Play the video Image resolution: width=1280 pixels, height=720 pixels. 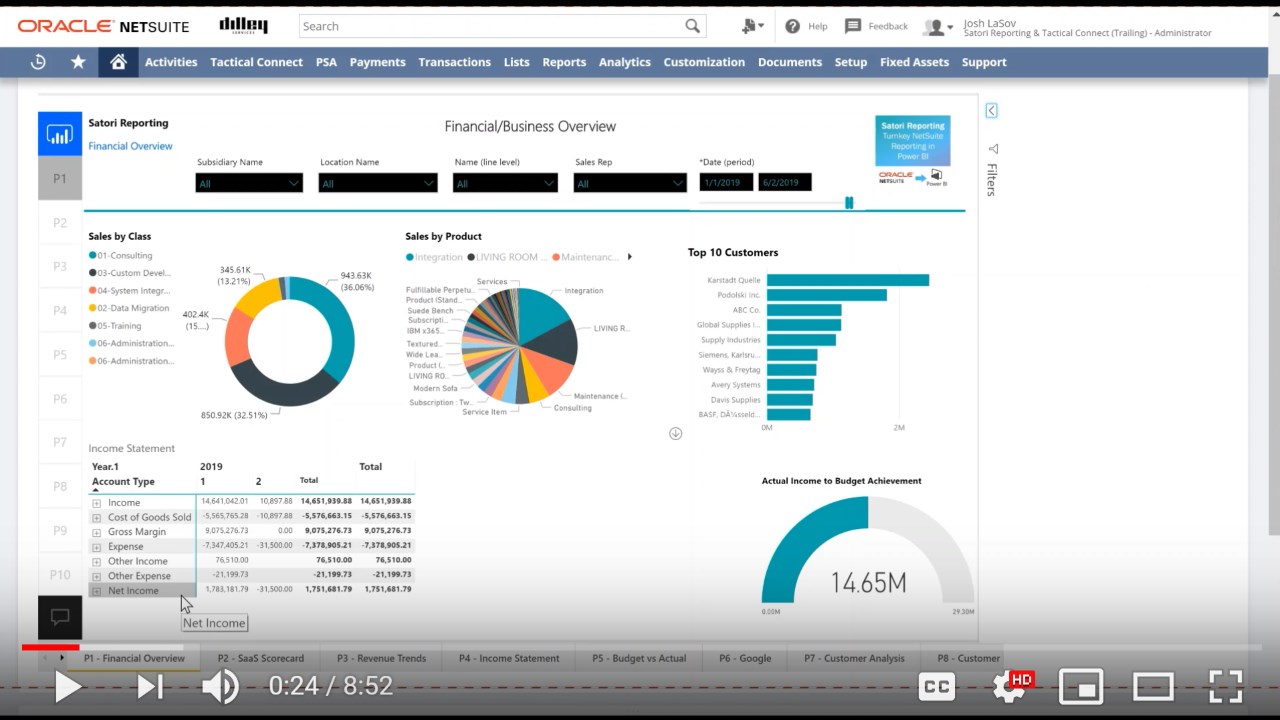point(67,686)
